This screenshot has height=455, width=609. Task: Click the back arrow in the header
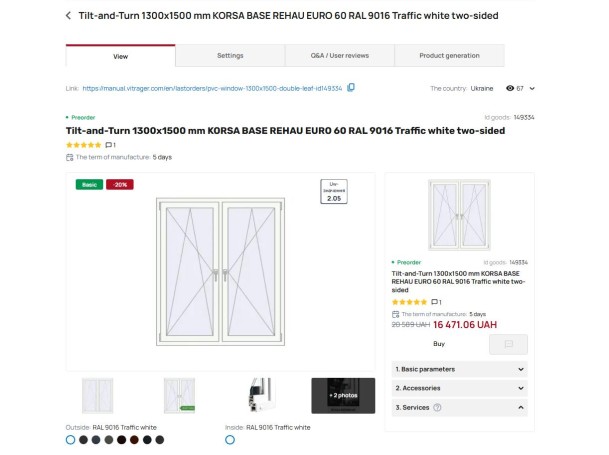pyautogui.click(x=68, y=16)
